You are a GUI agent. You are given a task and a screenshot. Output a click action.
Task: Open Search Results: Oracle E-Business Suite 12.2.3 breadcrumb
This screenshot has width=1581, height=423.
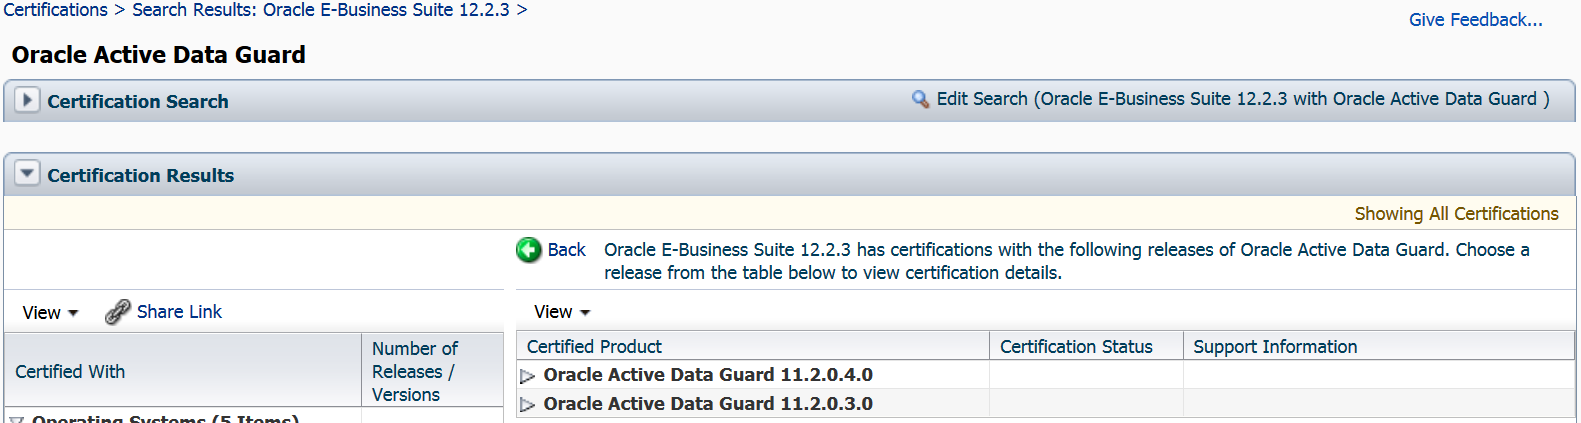tap(320, 10)
